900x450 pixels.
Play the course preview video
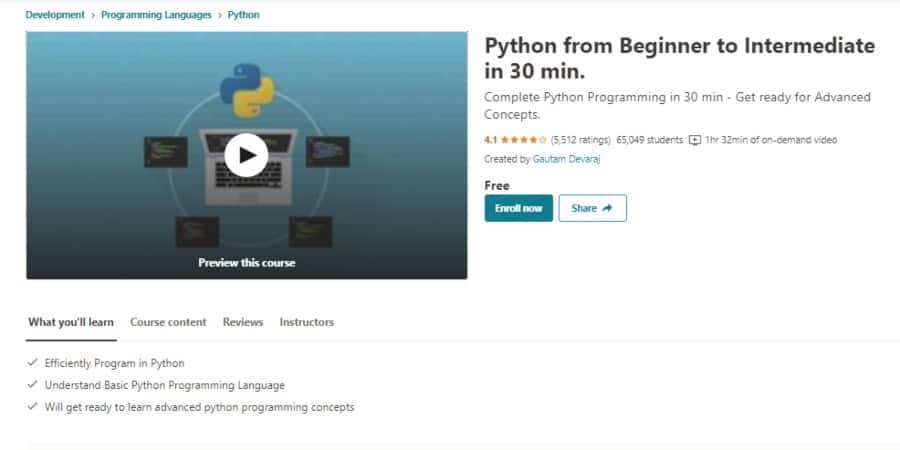tap(246, 155)
